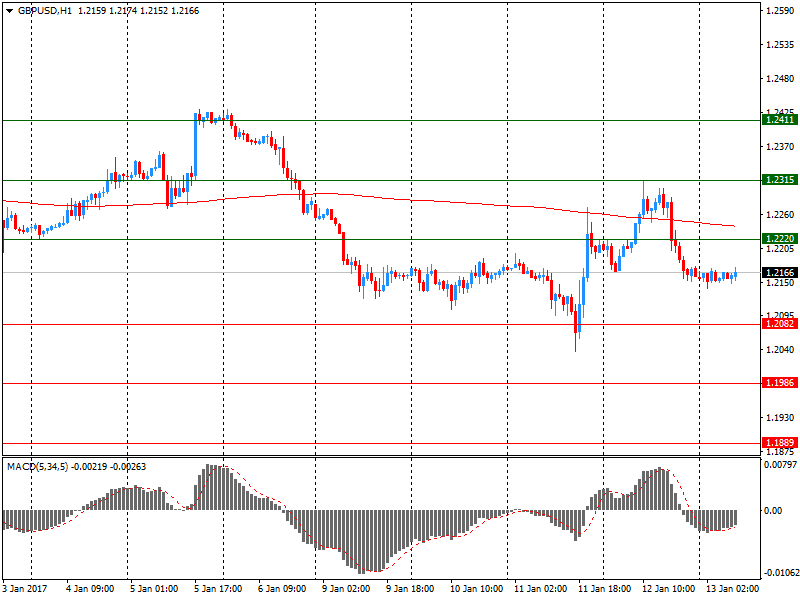This screenshot has height=600, width=800.
Task: Click the GBPUSD,H1 symbol title text
Action: (x=45, y=11)
